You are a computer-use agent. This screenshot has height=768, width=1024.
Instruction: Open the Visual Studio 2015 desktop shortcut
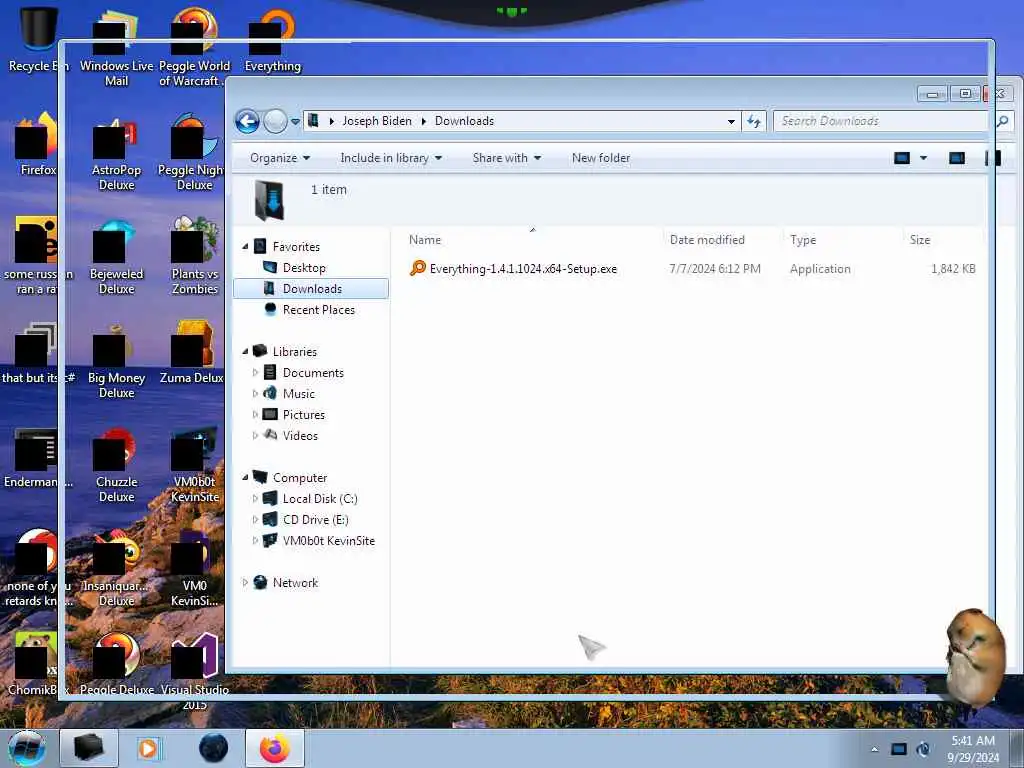tap(195, 673)
